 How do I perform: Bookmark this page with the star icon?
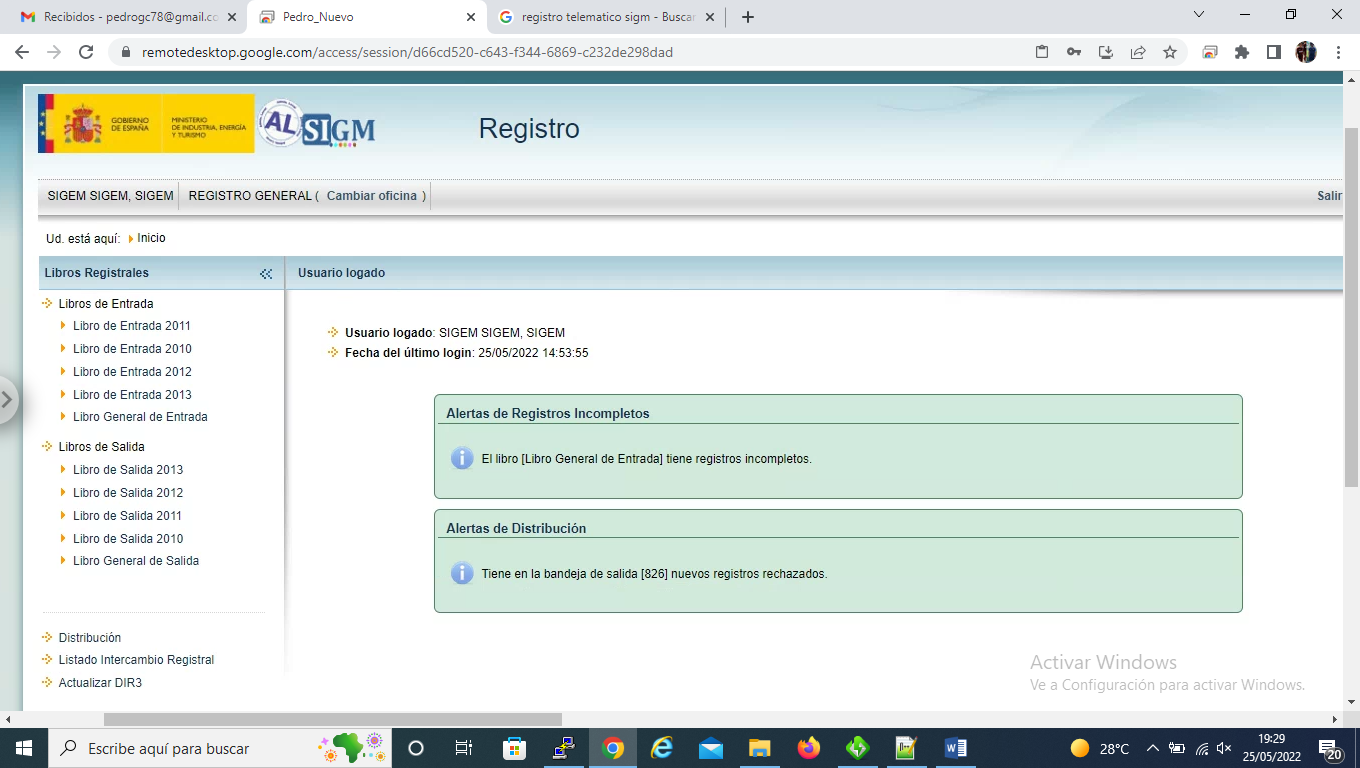click(1170, 52)
